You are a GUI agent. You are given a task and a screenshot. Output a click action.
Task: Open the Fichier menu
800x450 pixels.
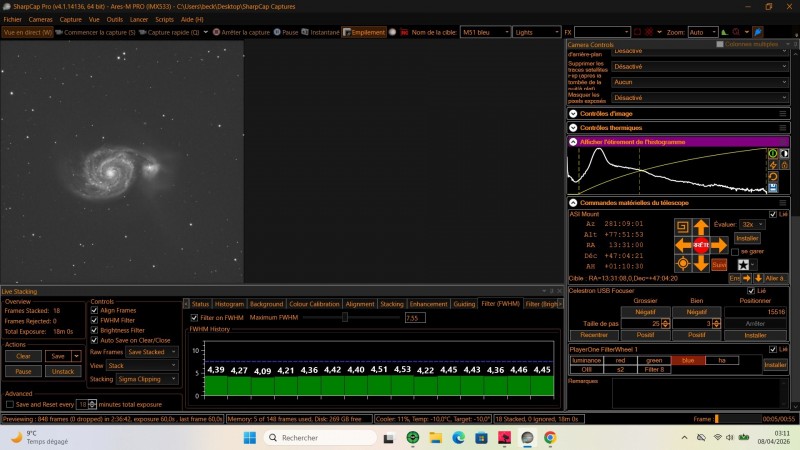pyautogui.click(x=13, y=19)
